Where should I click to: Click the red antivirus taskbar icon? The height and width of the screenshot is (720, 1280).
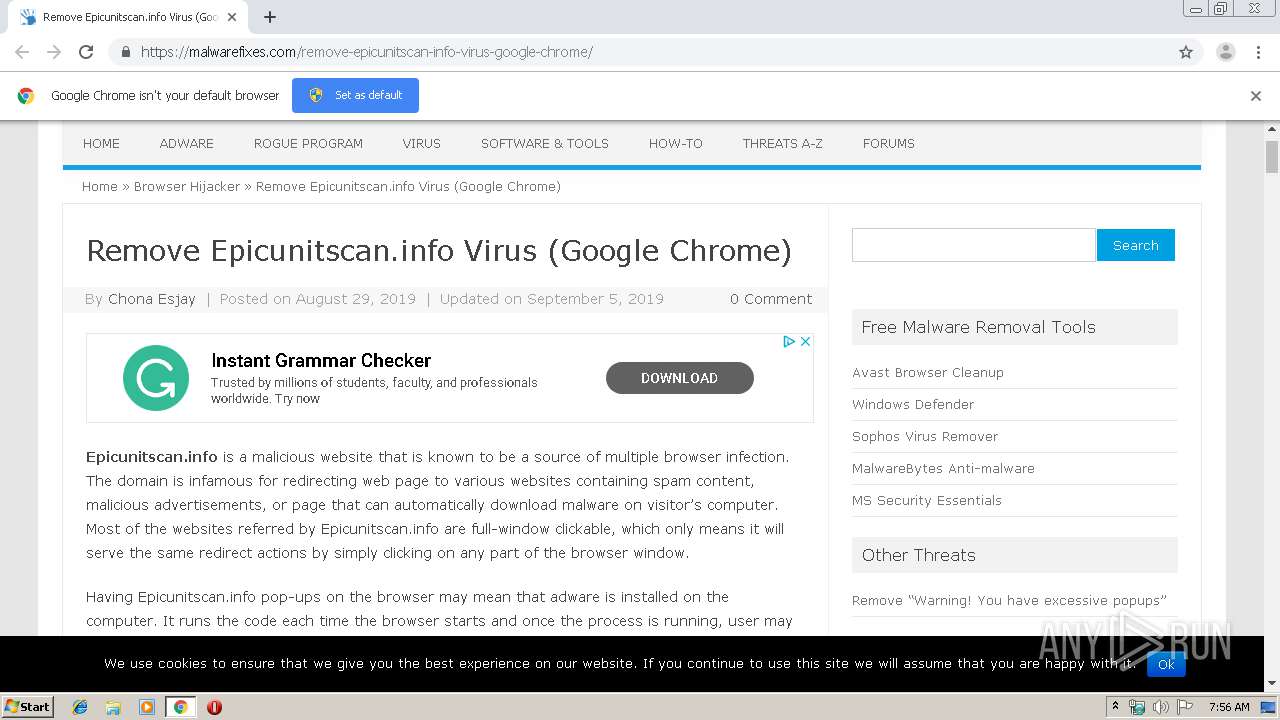[214, 707]
